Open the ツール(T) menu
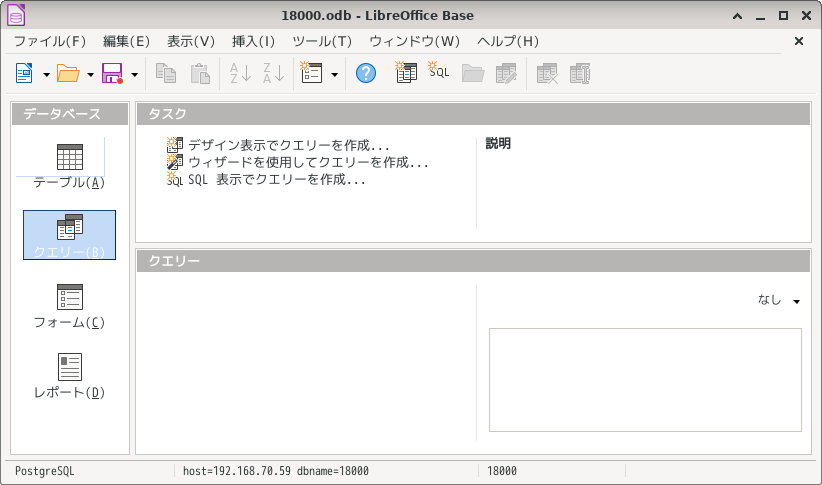Screen dimensions: 822x485 [322, 41]
